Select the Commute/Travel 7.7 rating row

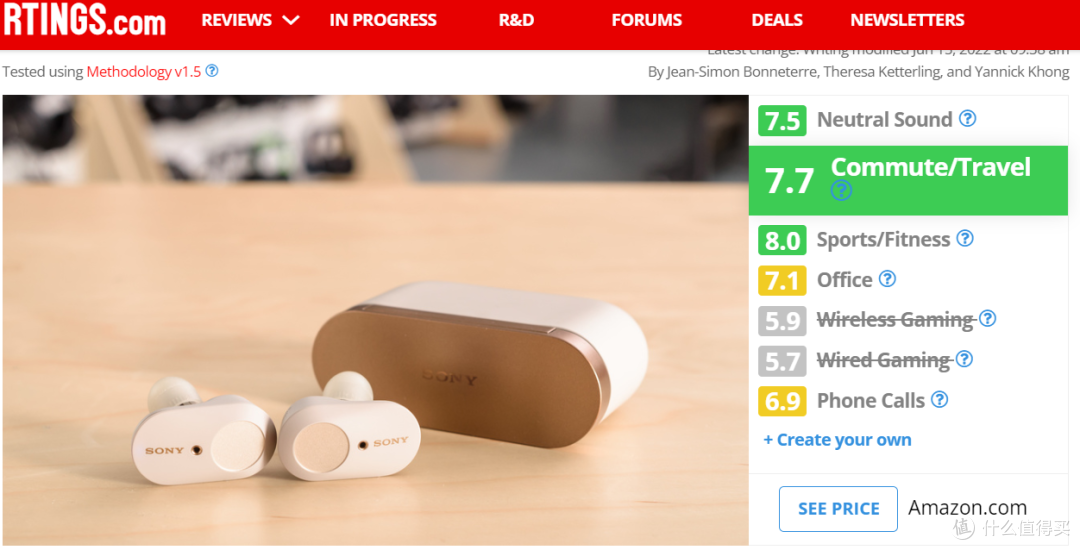click(x=908, y=180)
